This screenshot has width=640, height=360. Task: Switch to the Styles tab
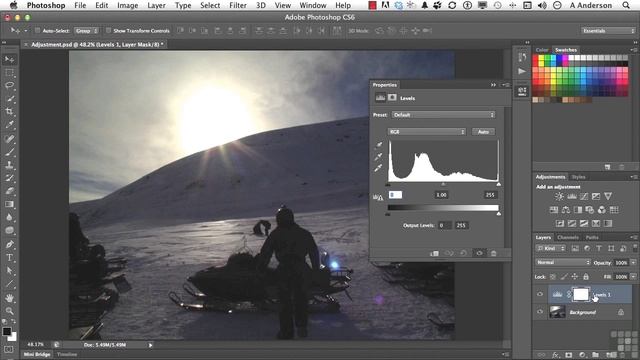click(x=578, y=177)
